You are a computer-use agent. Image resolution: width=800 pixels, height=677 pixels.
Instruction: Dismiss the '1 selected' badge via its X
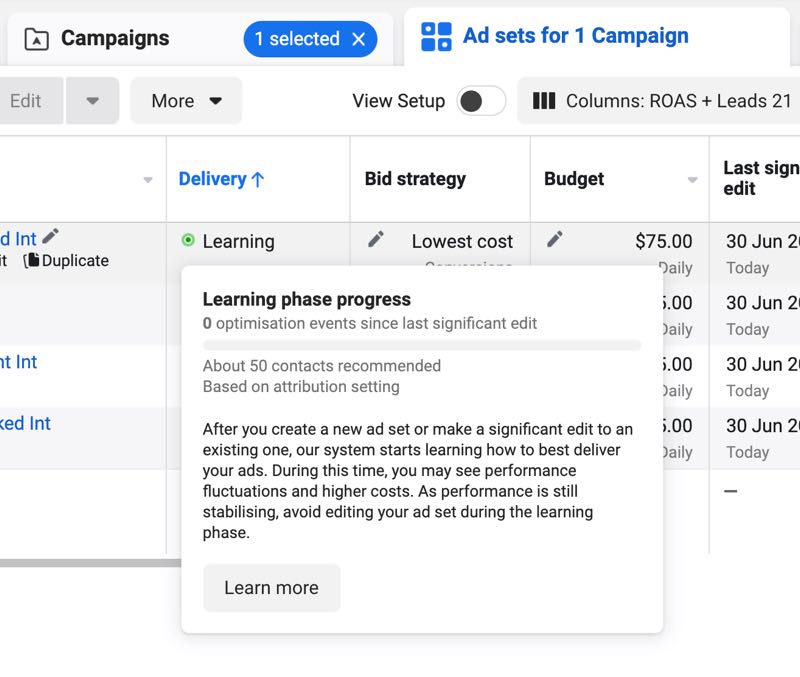click(x=360, y=38)
